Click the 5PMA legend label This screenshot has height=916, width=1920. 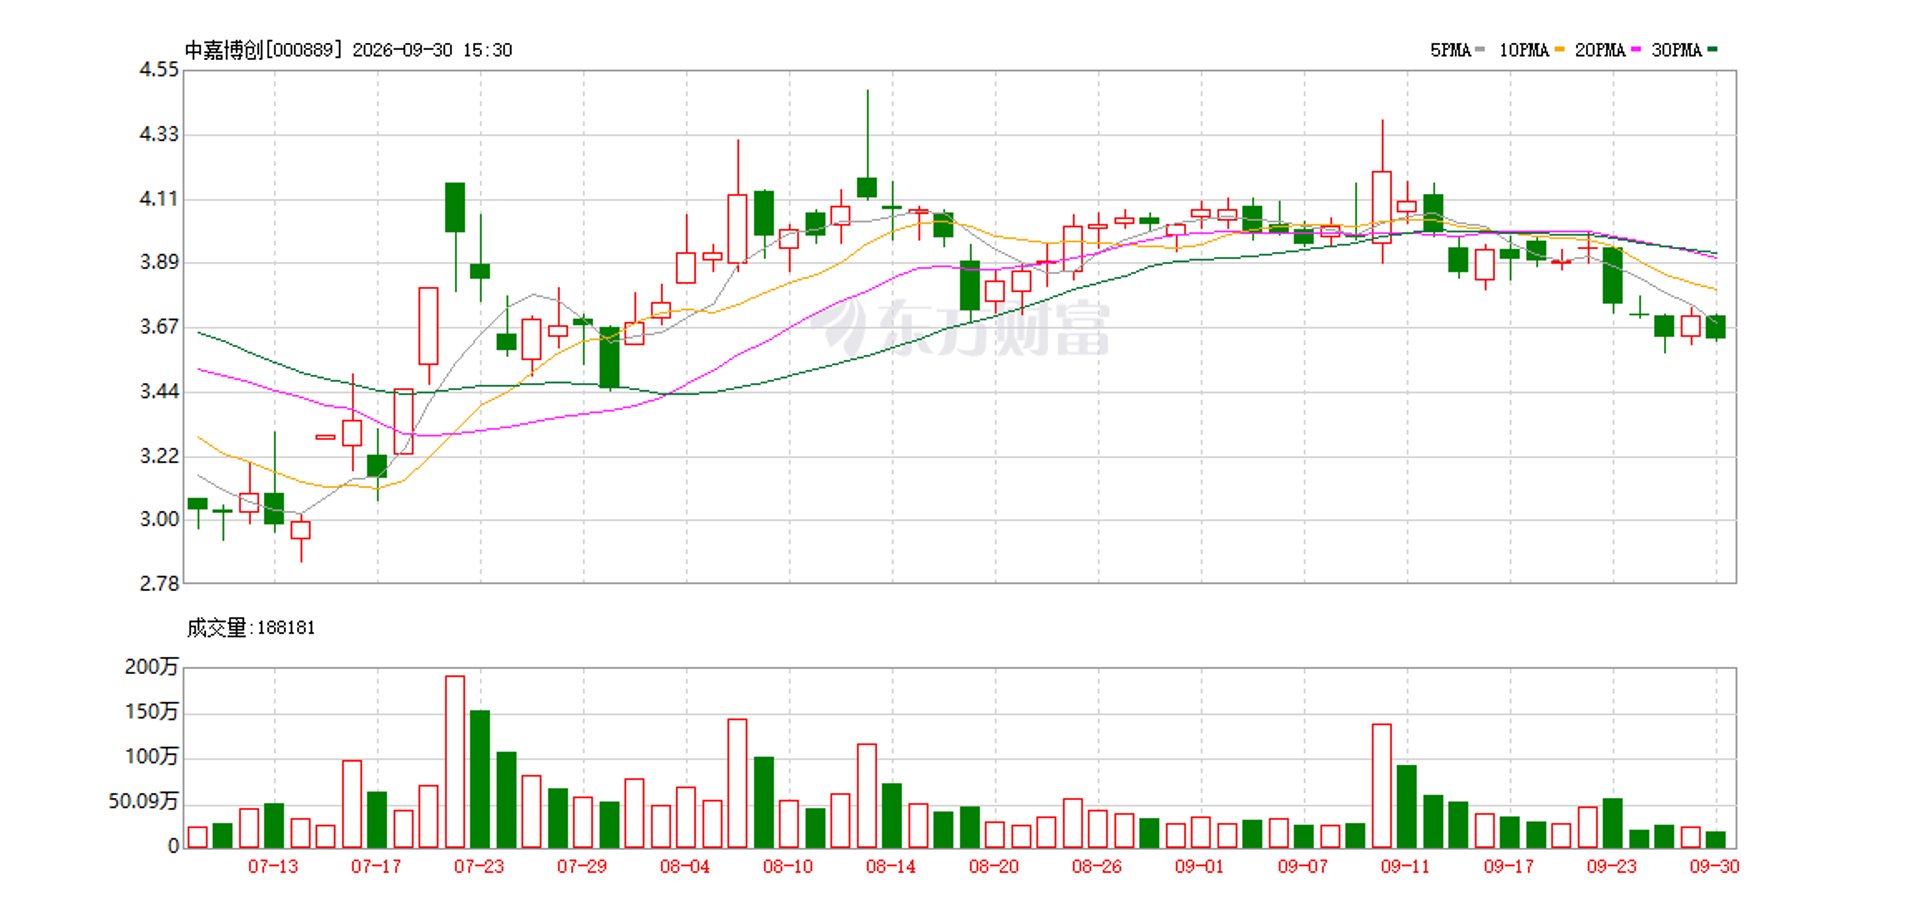tap(1450, 50)
